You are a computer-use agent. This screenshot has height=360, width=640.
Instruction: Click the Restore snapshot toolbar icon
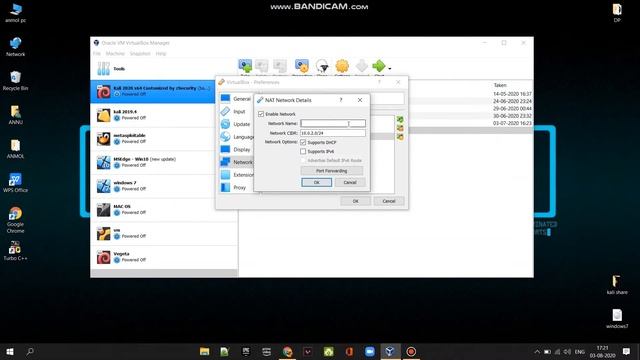[x=280, y=66]
